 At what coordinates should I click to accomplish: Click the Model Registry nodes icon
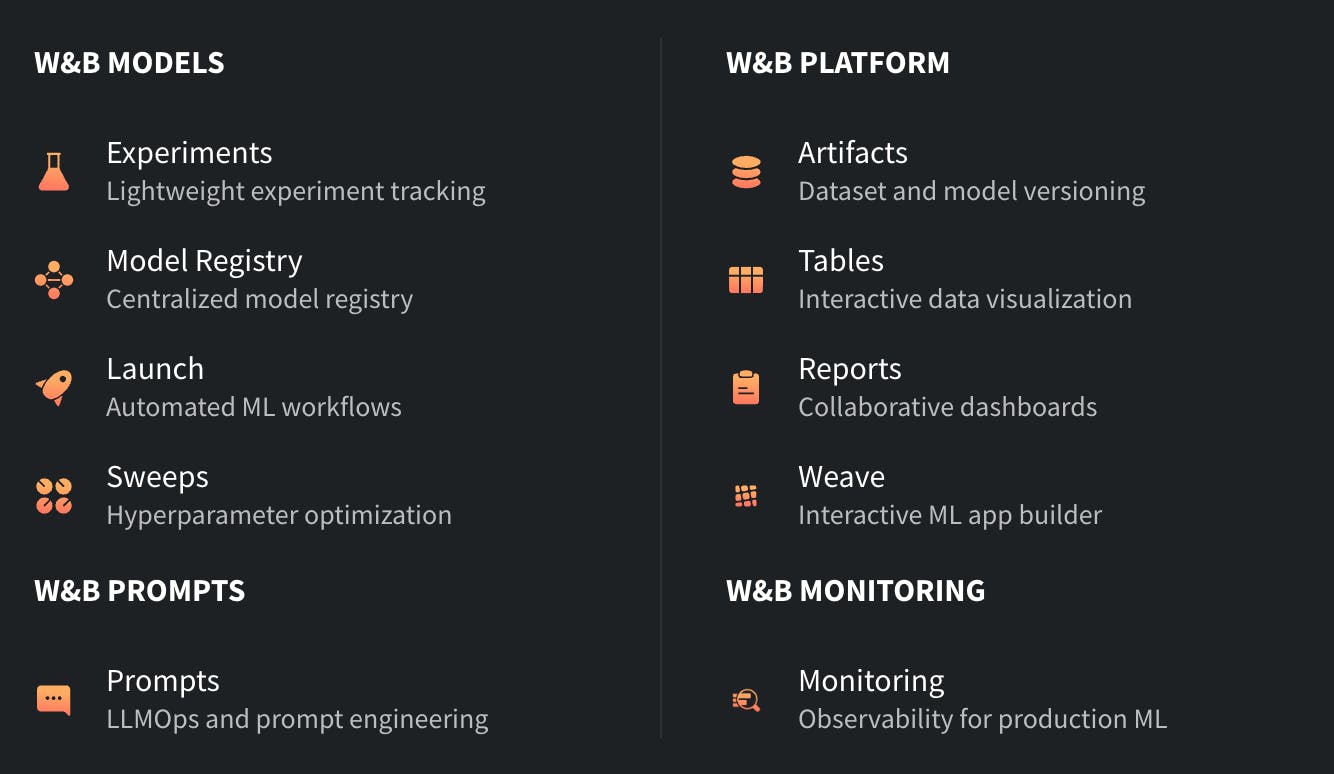pyautogui.click(x=54, y=280)
